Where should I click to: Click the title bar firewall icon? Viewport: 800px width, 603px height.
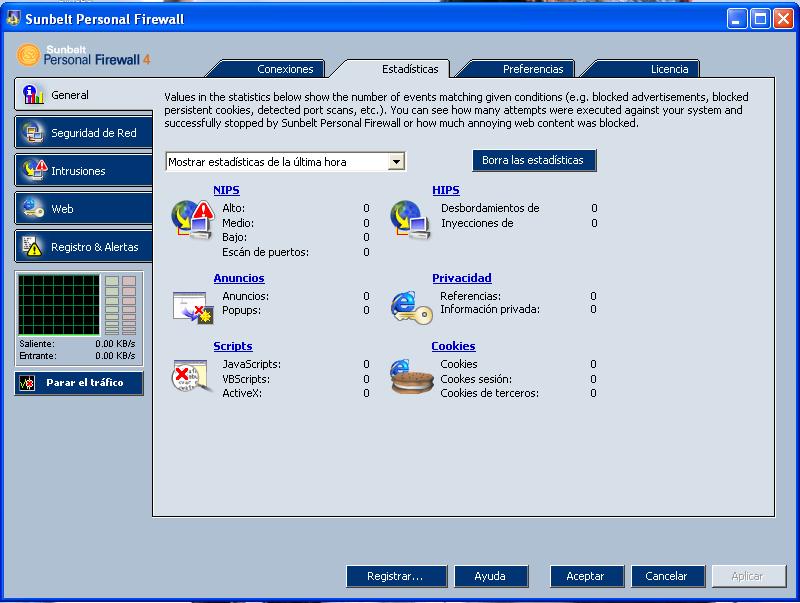13,18
